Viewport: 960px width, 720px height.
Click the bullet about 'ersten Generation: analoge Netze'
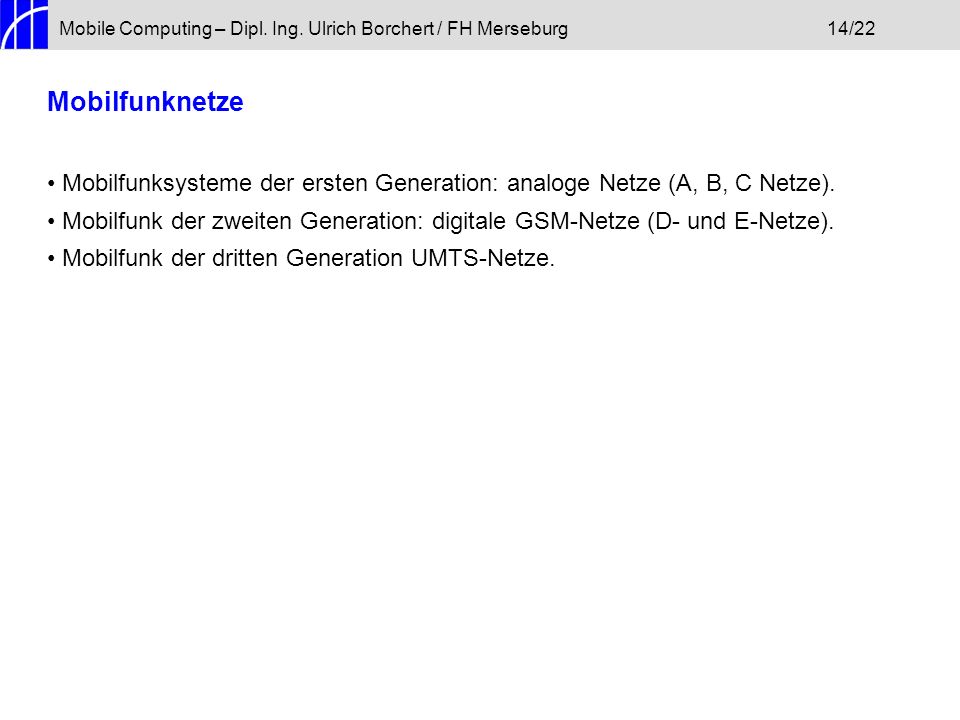pyautogui.click(x=441, y=184)
